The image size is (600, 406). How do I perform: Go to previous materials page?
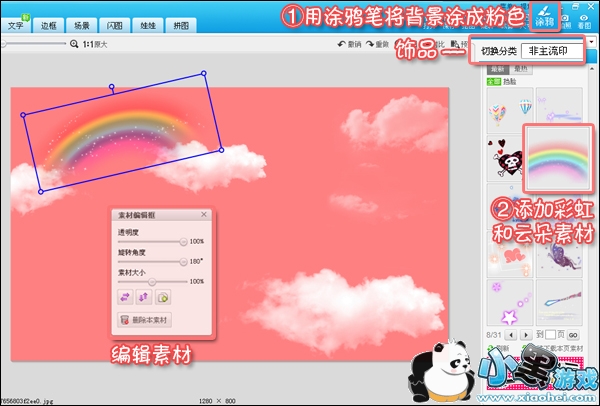(x=511, y=335)
